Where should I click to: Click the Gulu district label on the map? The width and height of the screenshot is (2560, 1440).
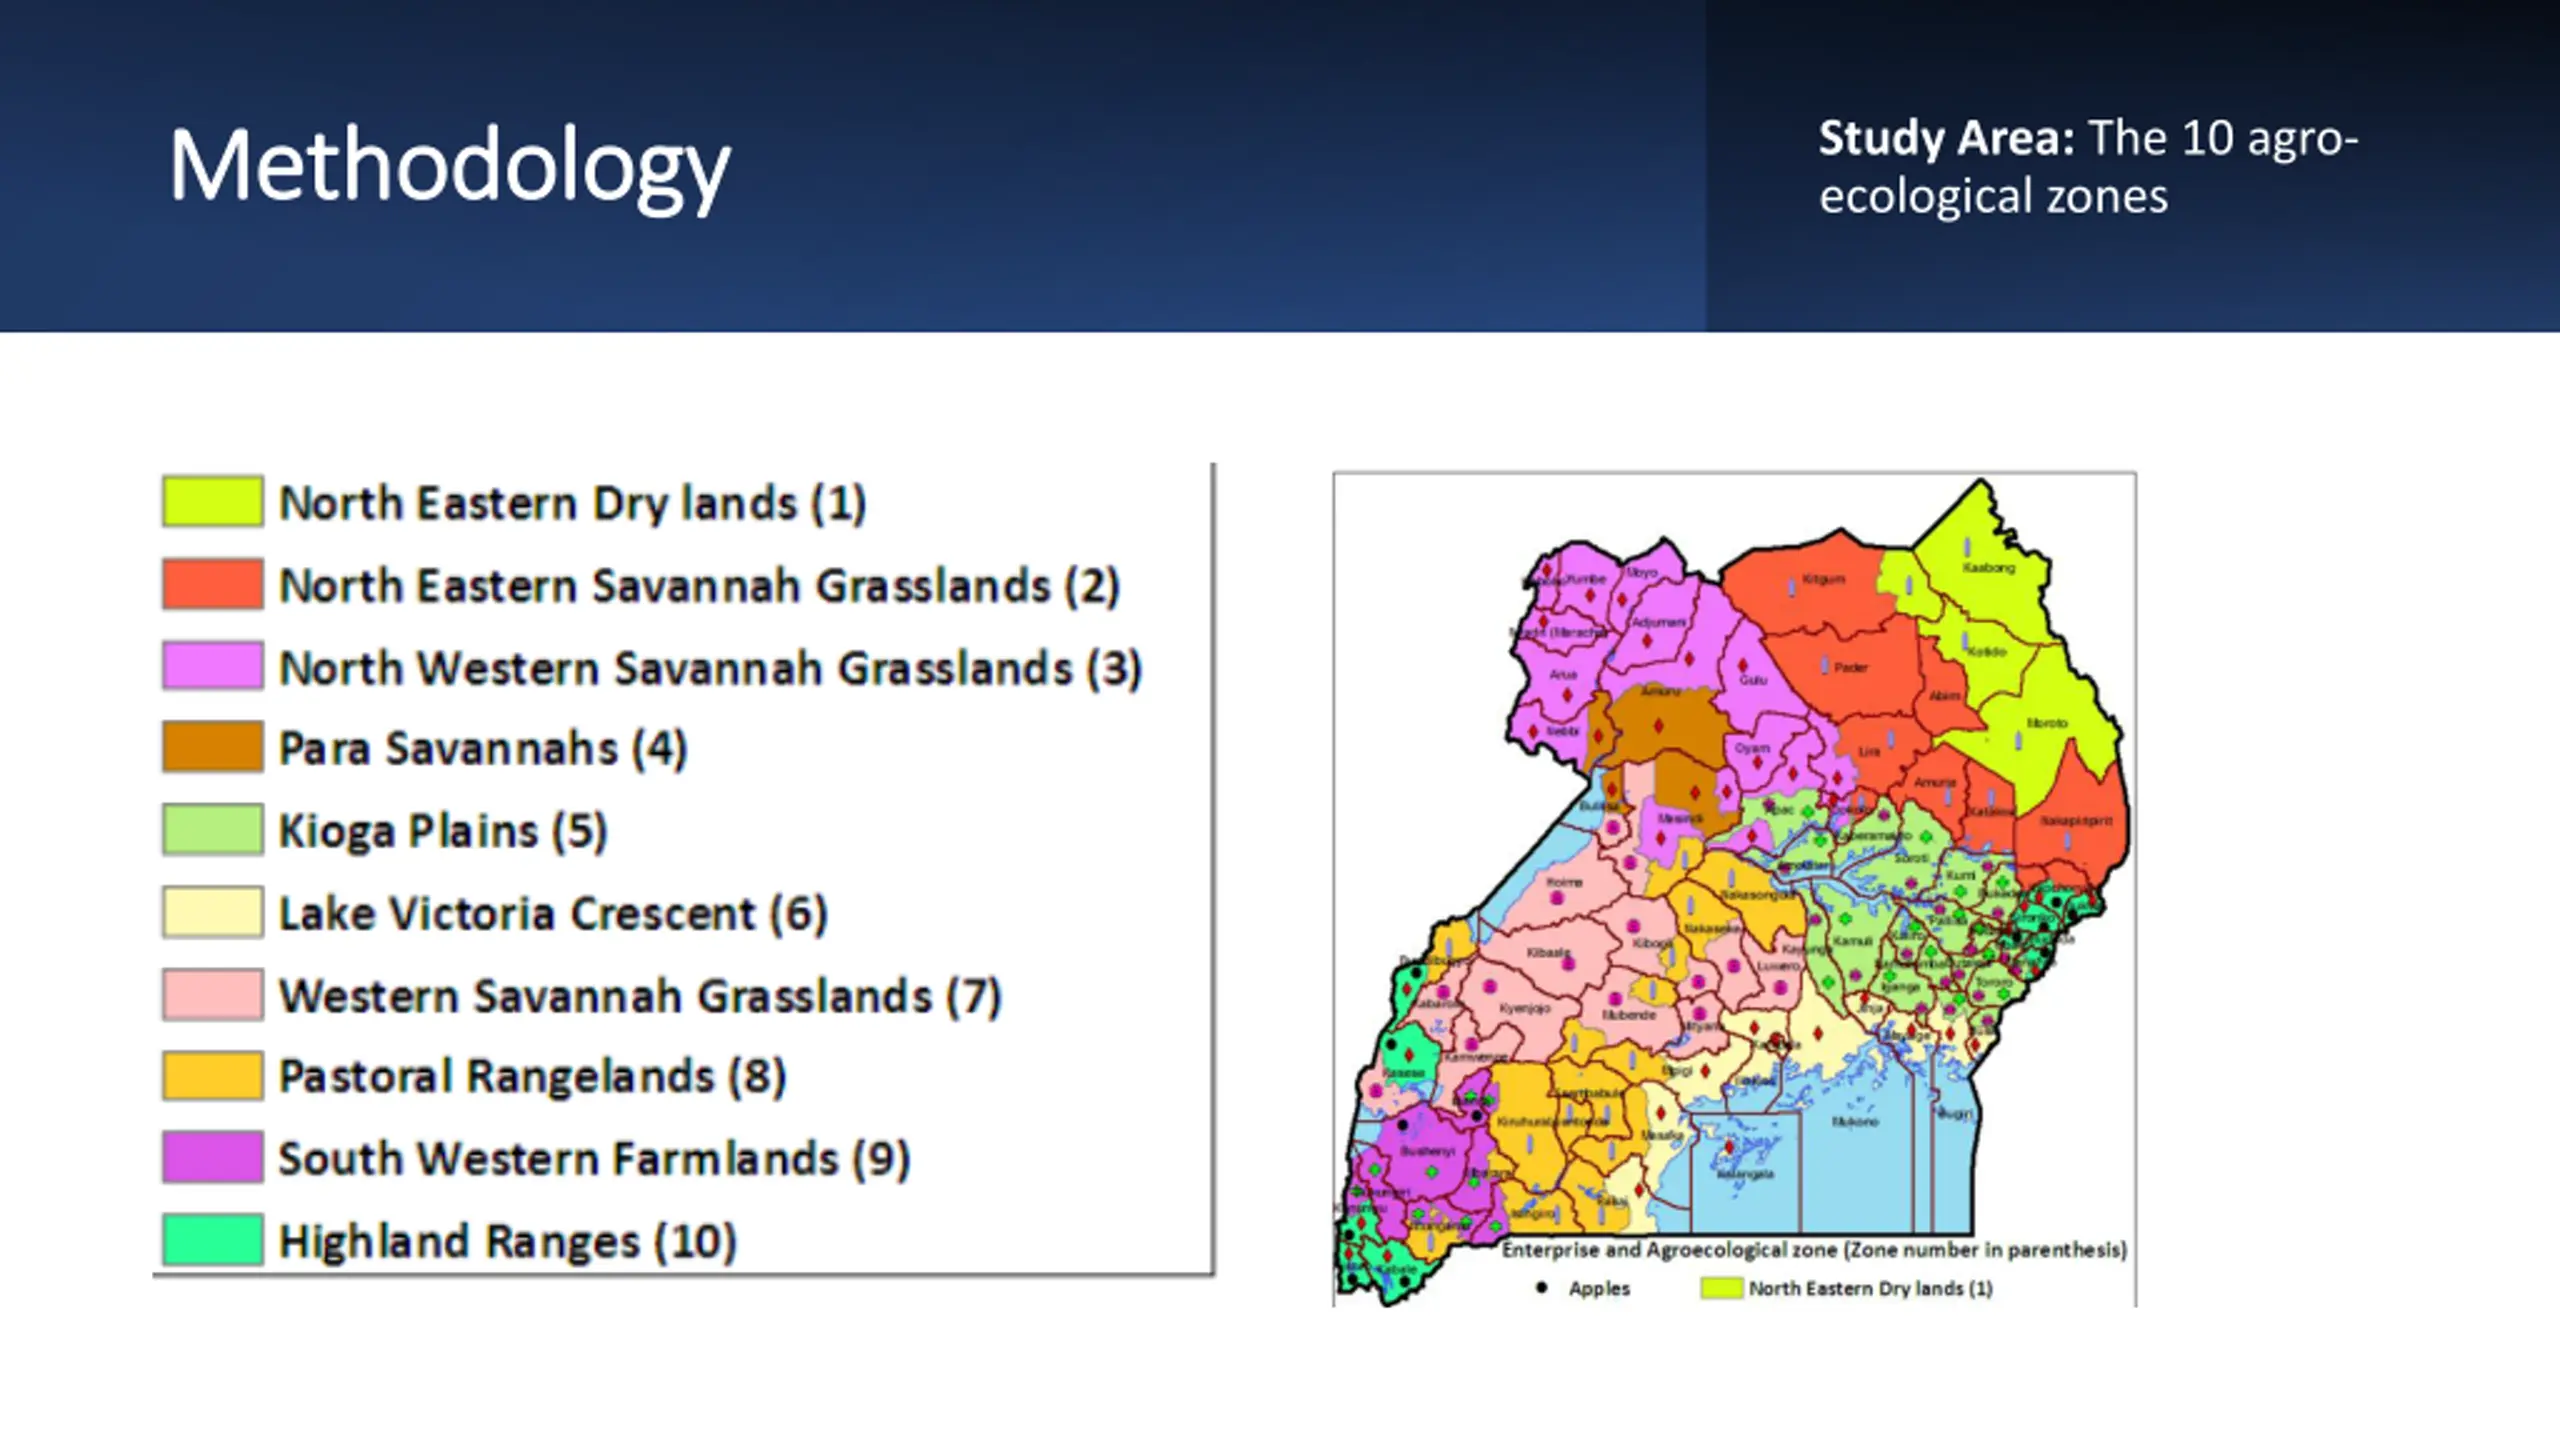(1753, 680)
